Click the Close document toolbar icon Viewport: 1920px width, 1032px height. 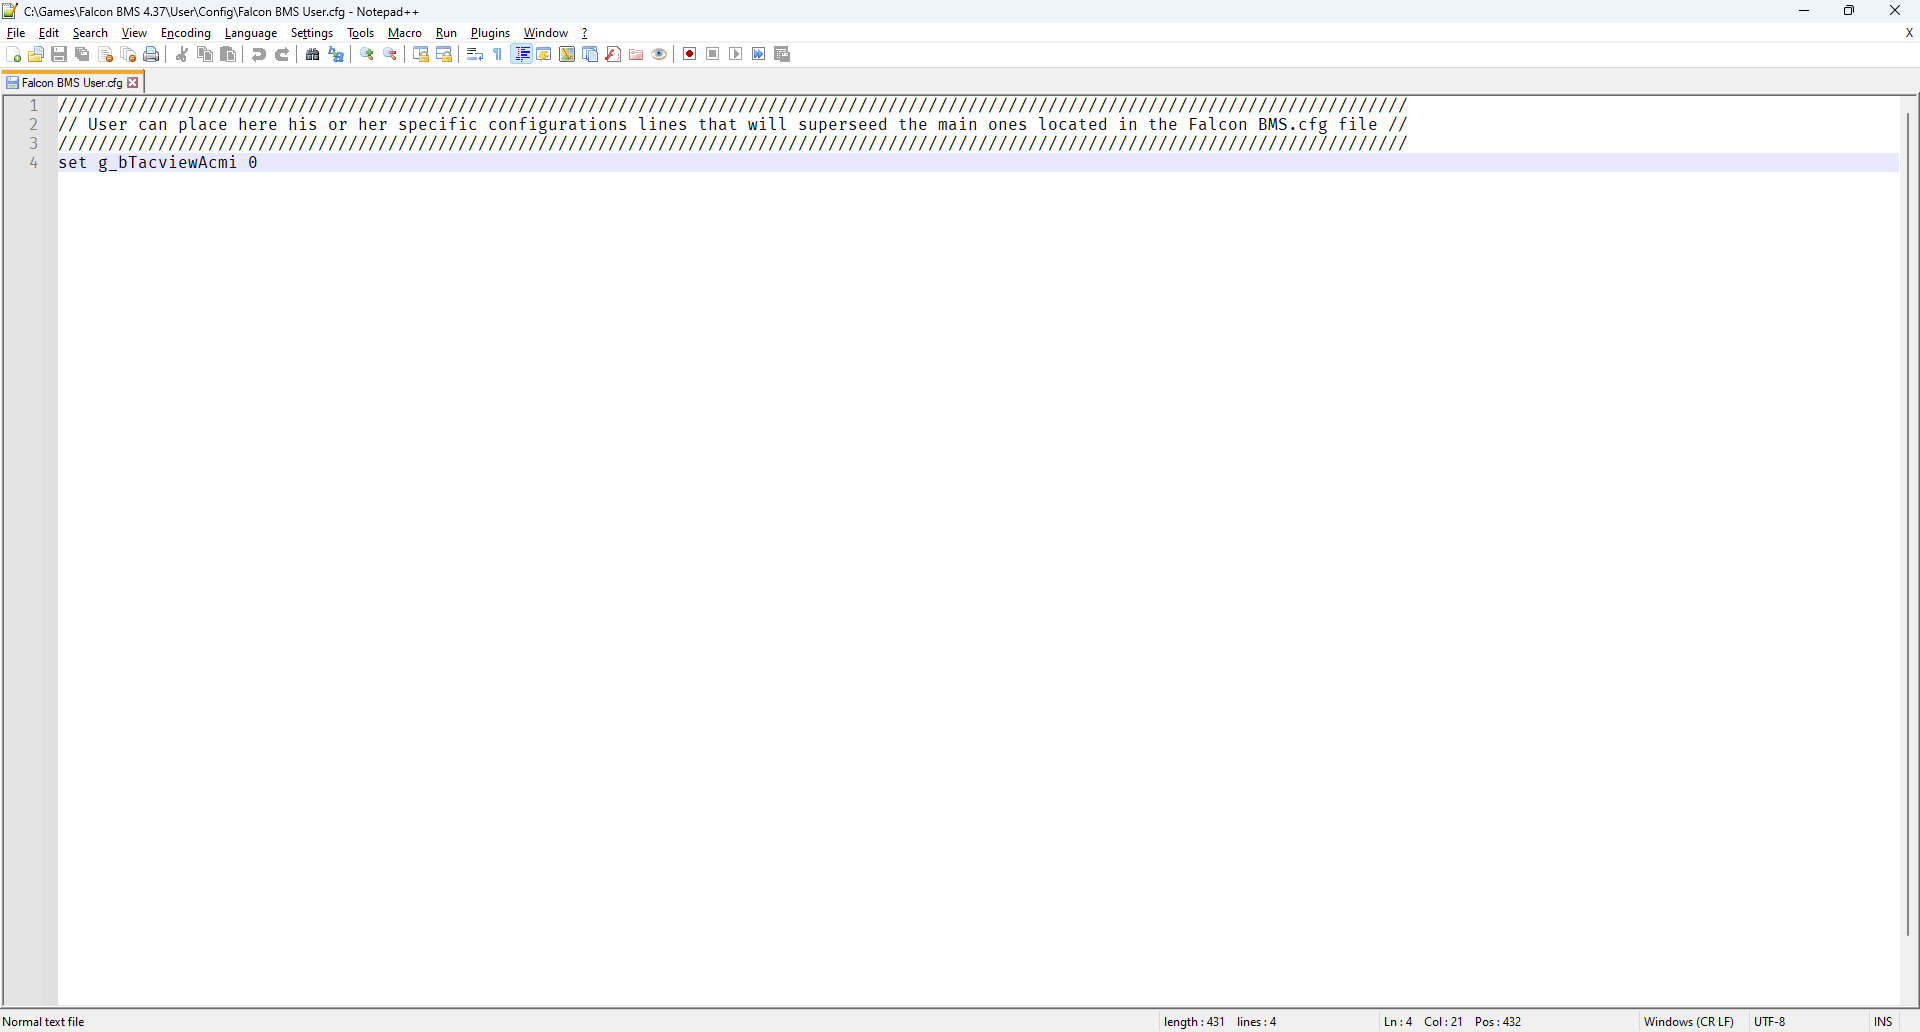tap(105, 55)
